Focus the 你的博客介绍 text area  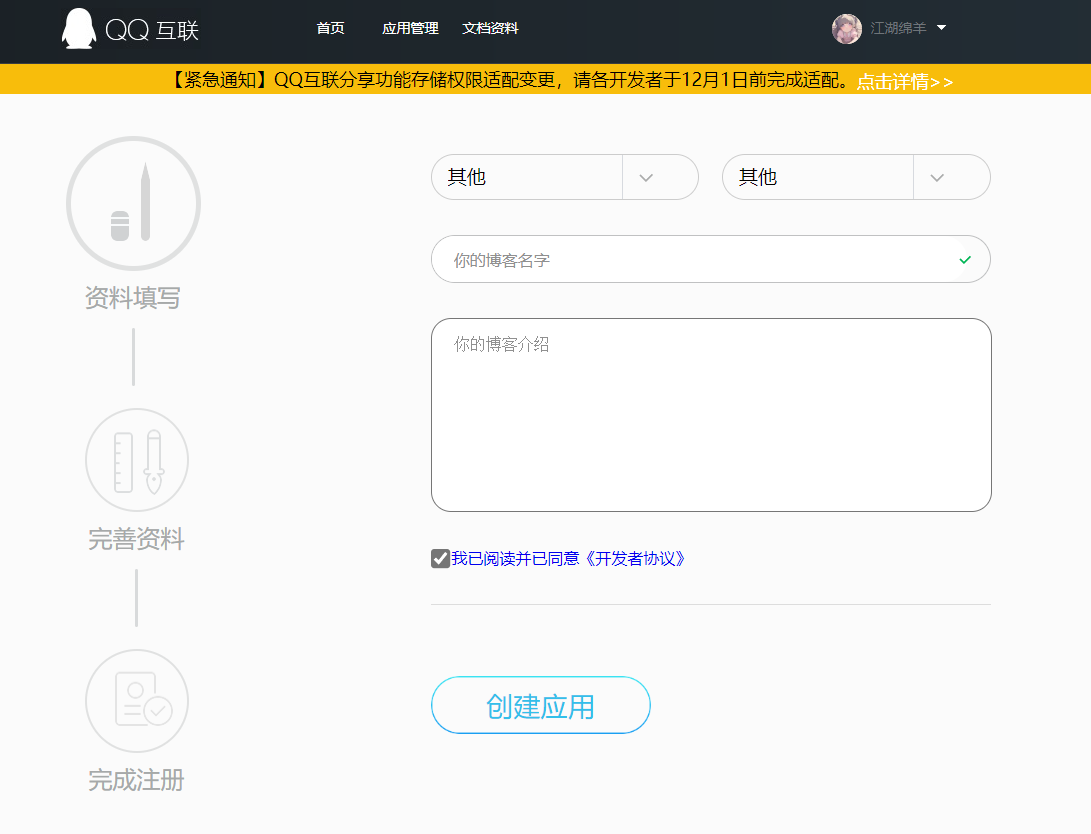(710, 415)
